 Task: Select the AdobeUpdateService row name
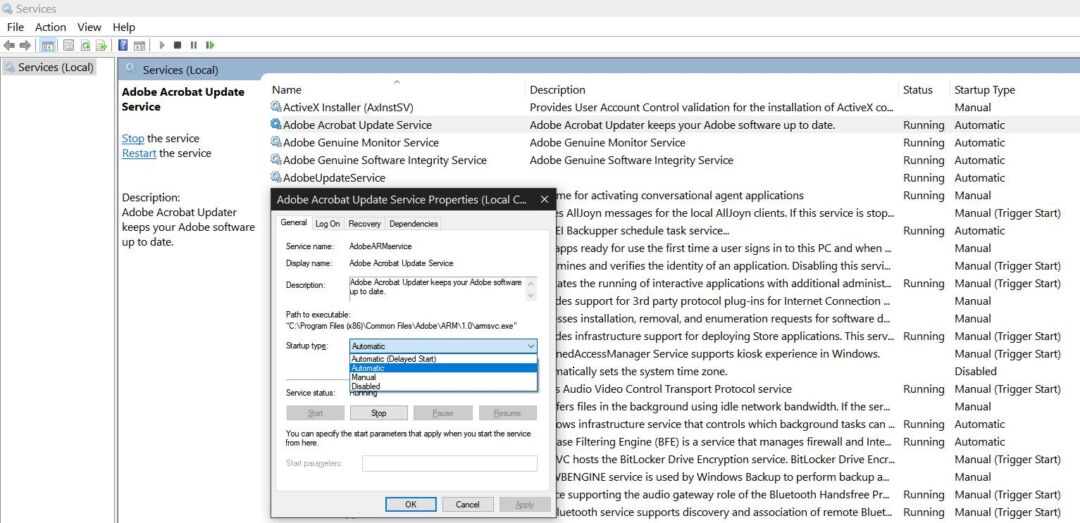pos(334,177)
